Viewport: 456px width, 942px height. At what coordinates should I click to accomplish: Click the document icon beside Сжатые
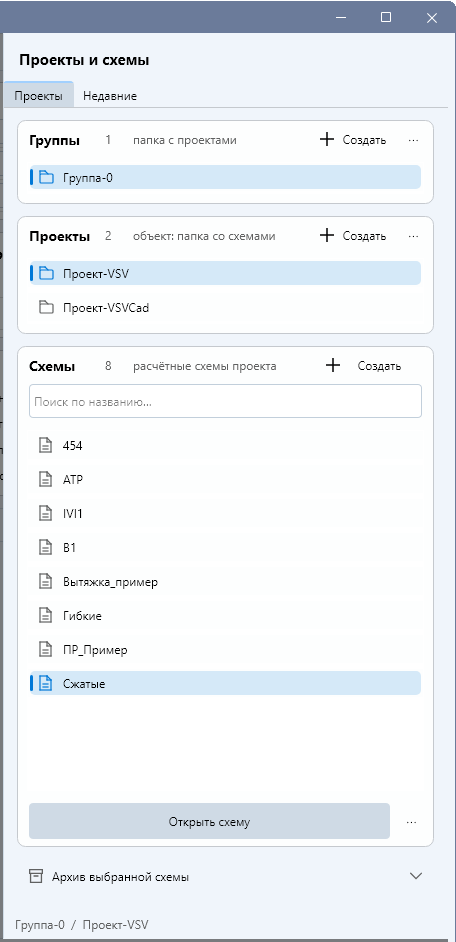pyautogui.click(x=46, y=683)
